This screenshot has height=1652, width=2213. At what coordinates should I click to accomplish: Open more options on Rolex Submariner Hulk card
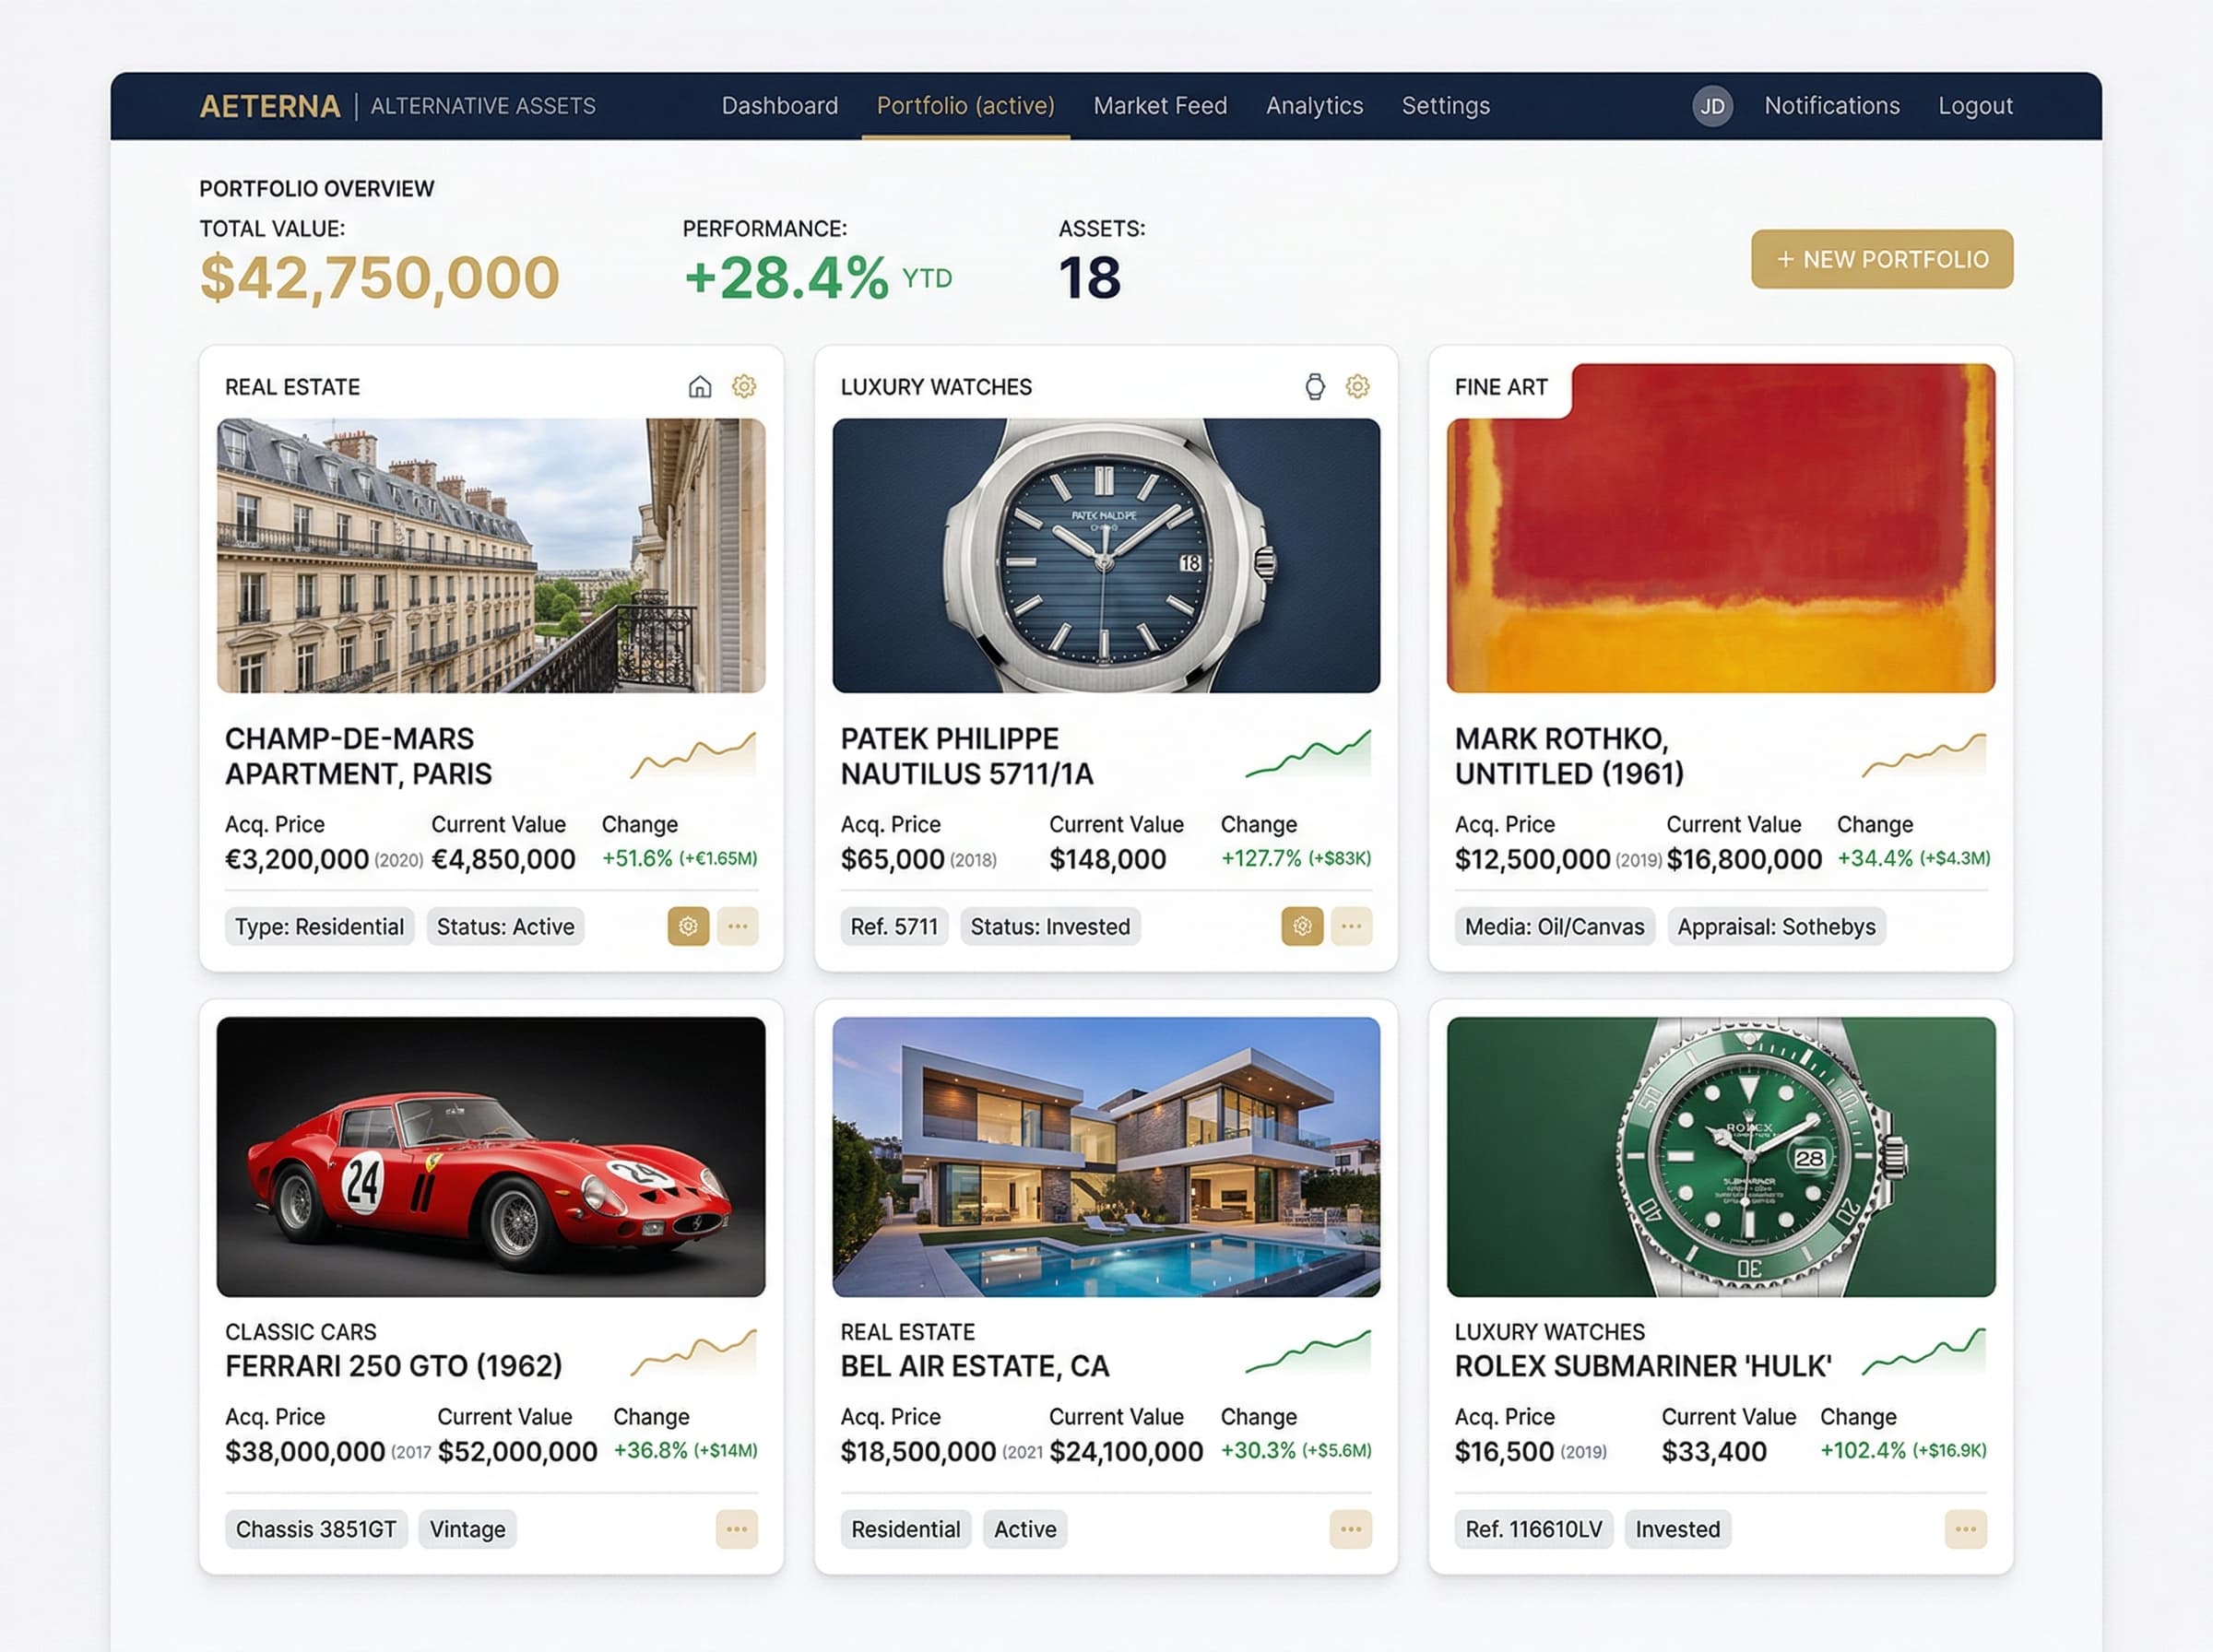(1966, 1529)
